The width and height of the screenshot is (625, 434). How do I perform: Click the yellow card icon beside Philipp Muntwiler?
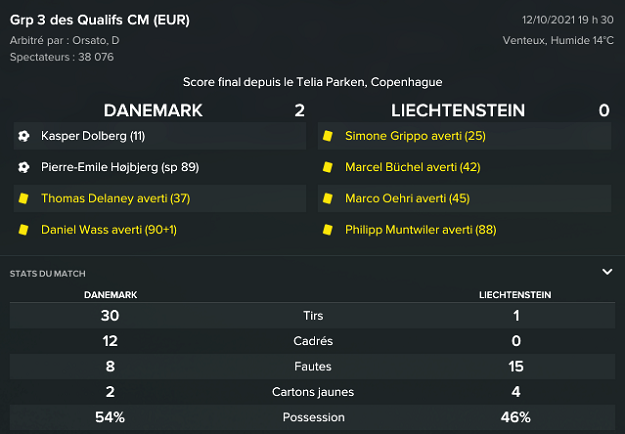click(327, 231)
